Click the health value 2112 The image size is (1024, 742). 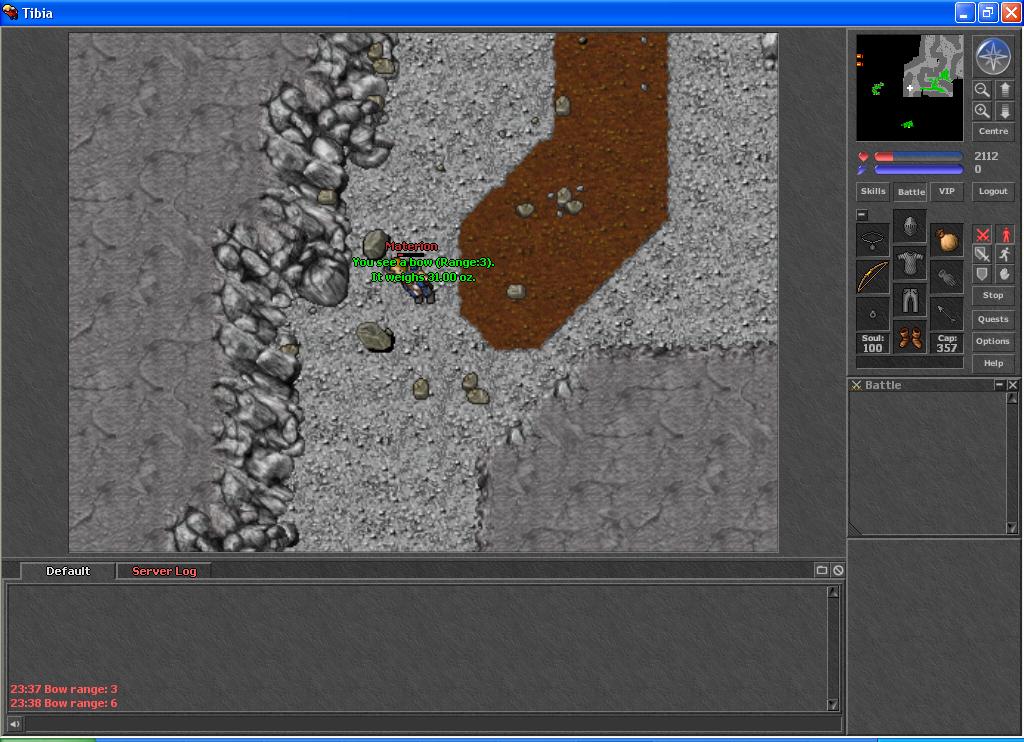pos(985,156)
